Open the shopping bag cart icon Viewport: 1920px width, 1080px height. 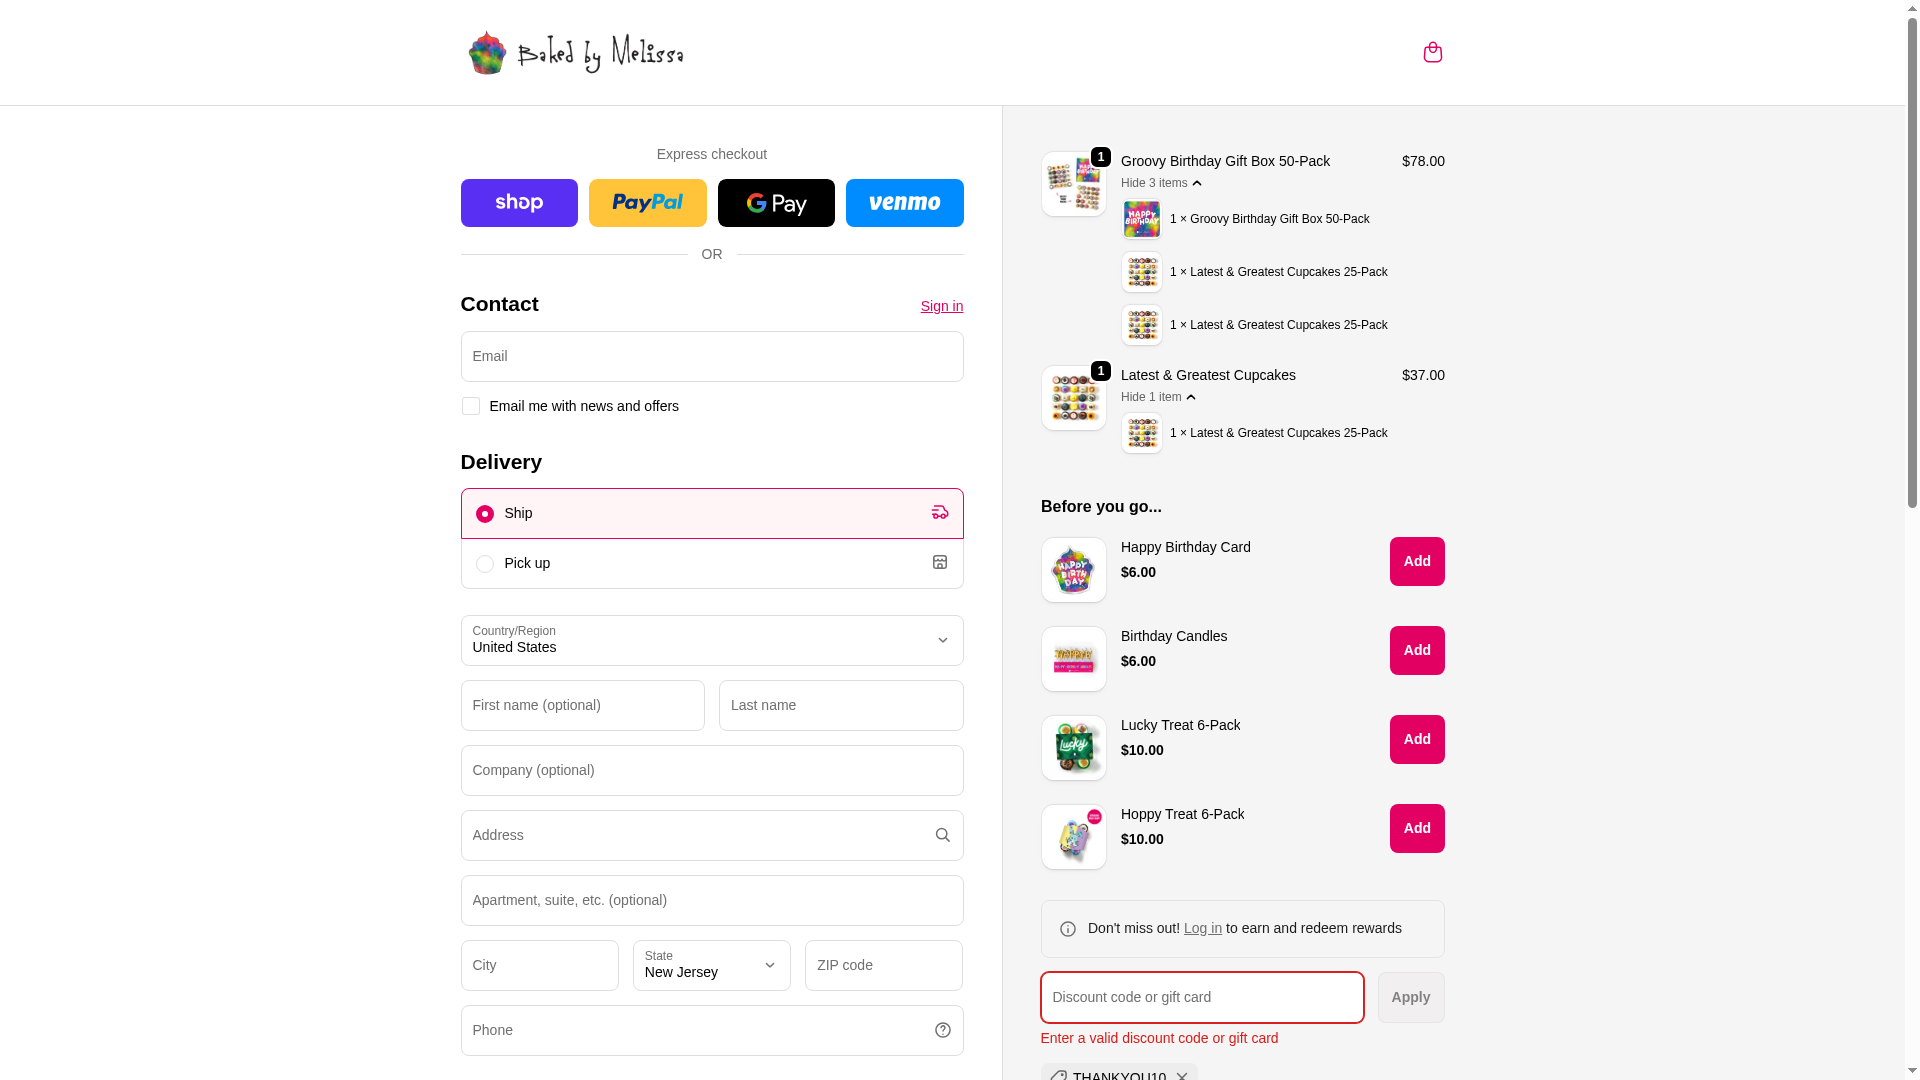(1432, 52)
